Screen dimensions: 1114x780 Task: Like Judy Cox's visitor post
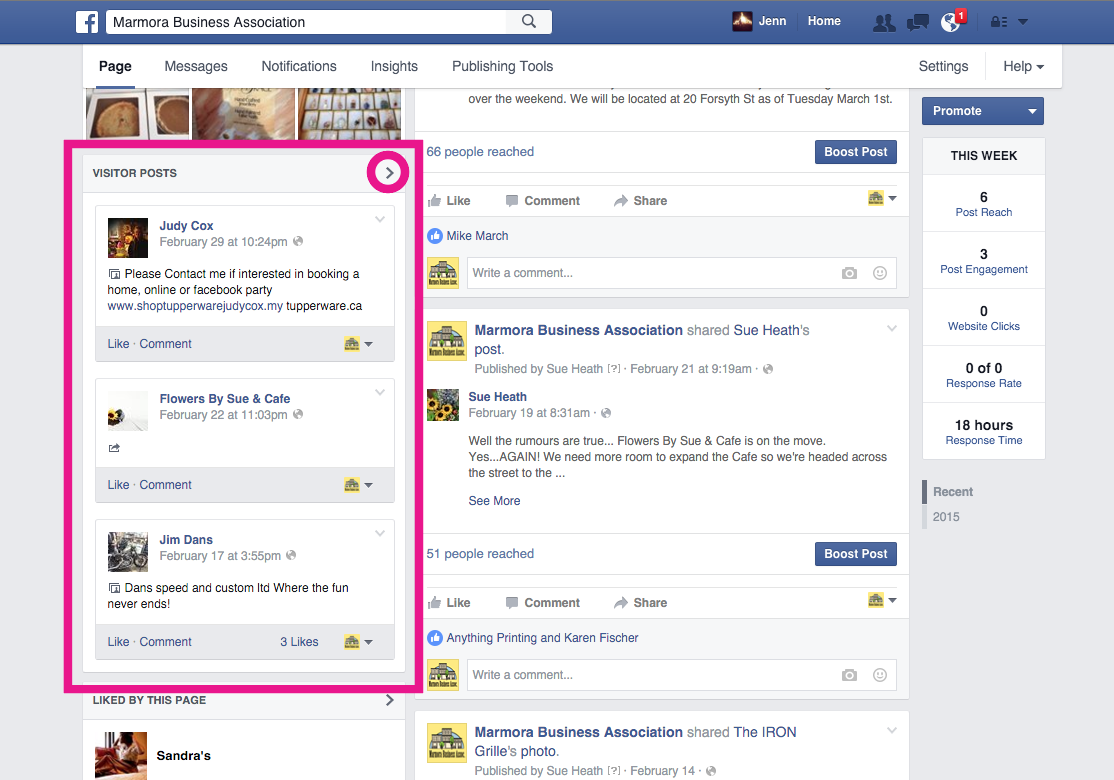(x=118, y=344)
